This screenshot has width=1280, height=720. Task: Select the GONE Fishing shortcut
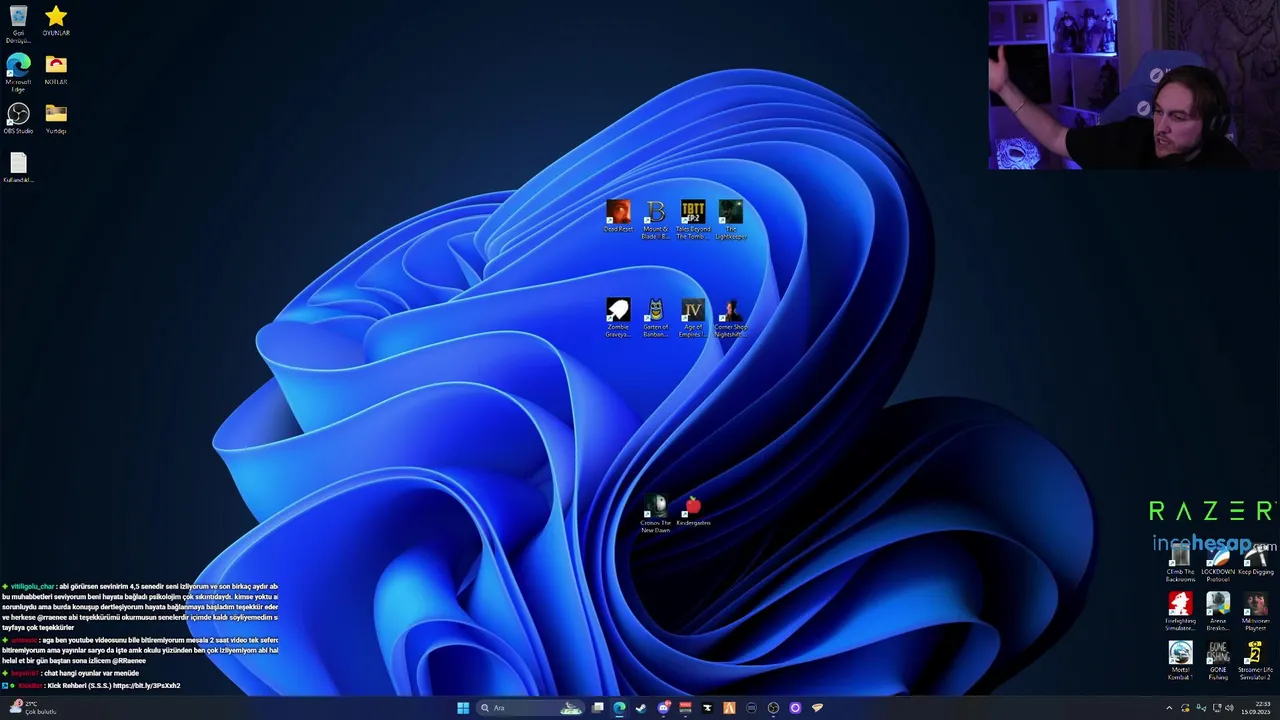pyautogui.click(x=1217, y=660)
